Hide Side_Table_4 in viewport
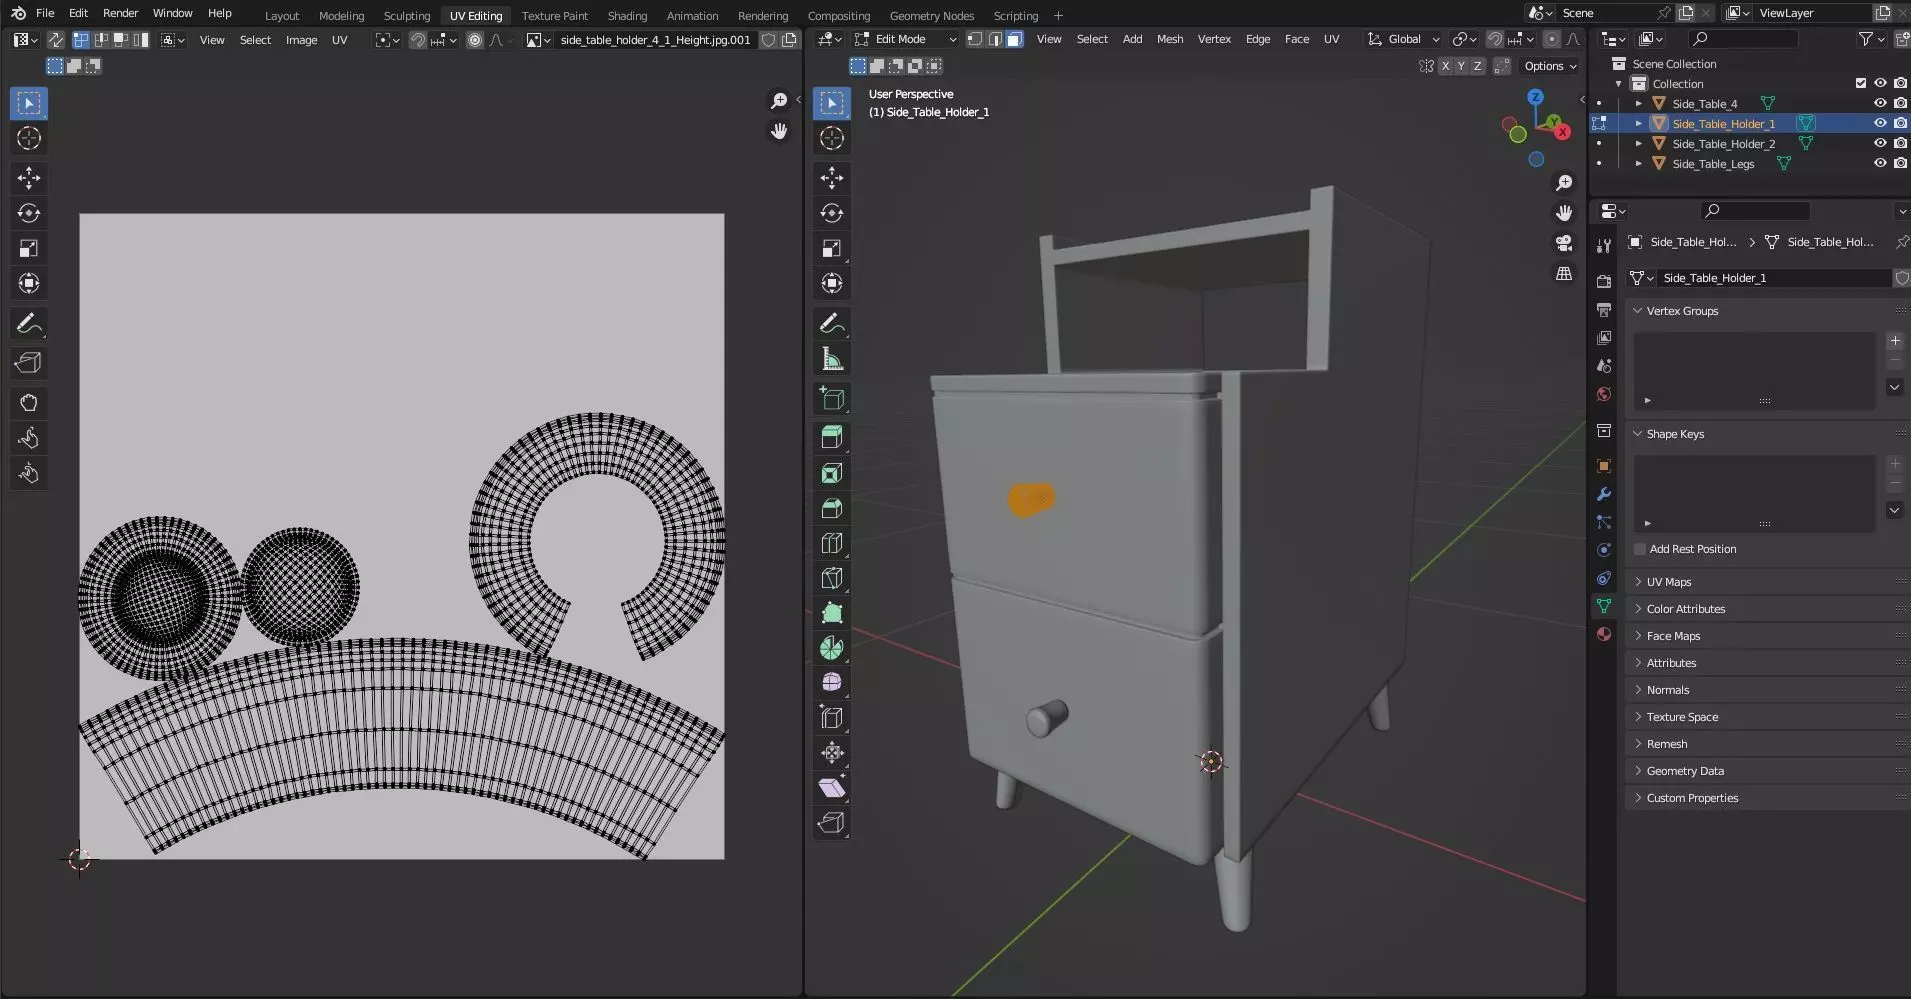 [x=1880, y=103]
